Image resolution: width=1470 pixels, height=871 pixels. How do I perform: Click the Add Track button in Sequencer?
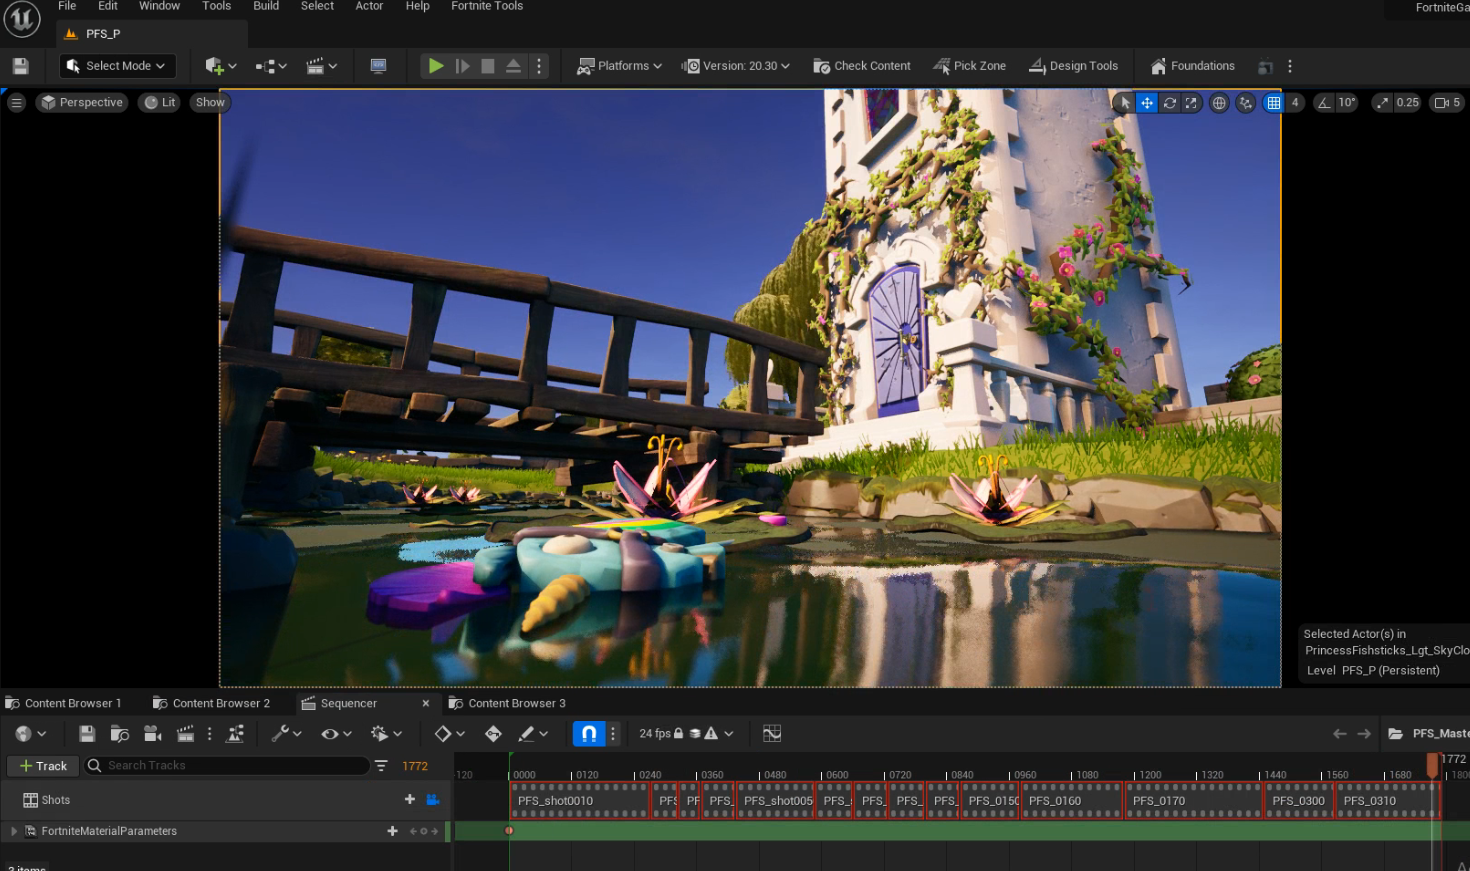[x=41, y=765]
